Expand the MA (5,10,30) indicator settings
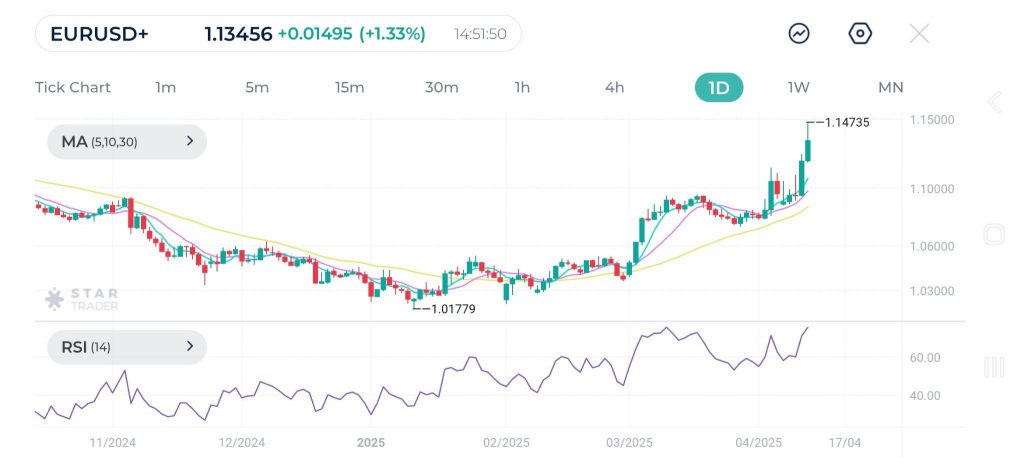 point(127,142)
